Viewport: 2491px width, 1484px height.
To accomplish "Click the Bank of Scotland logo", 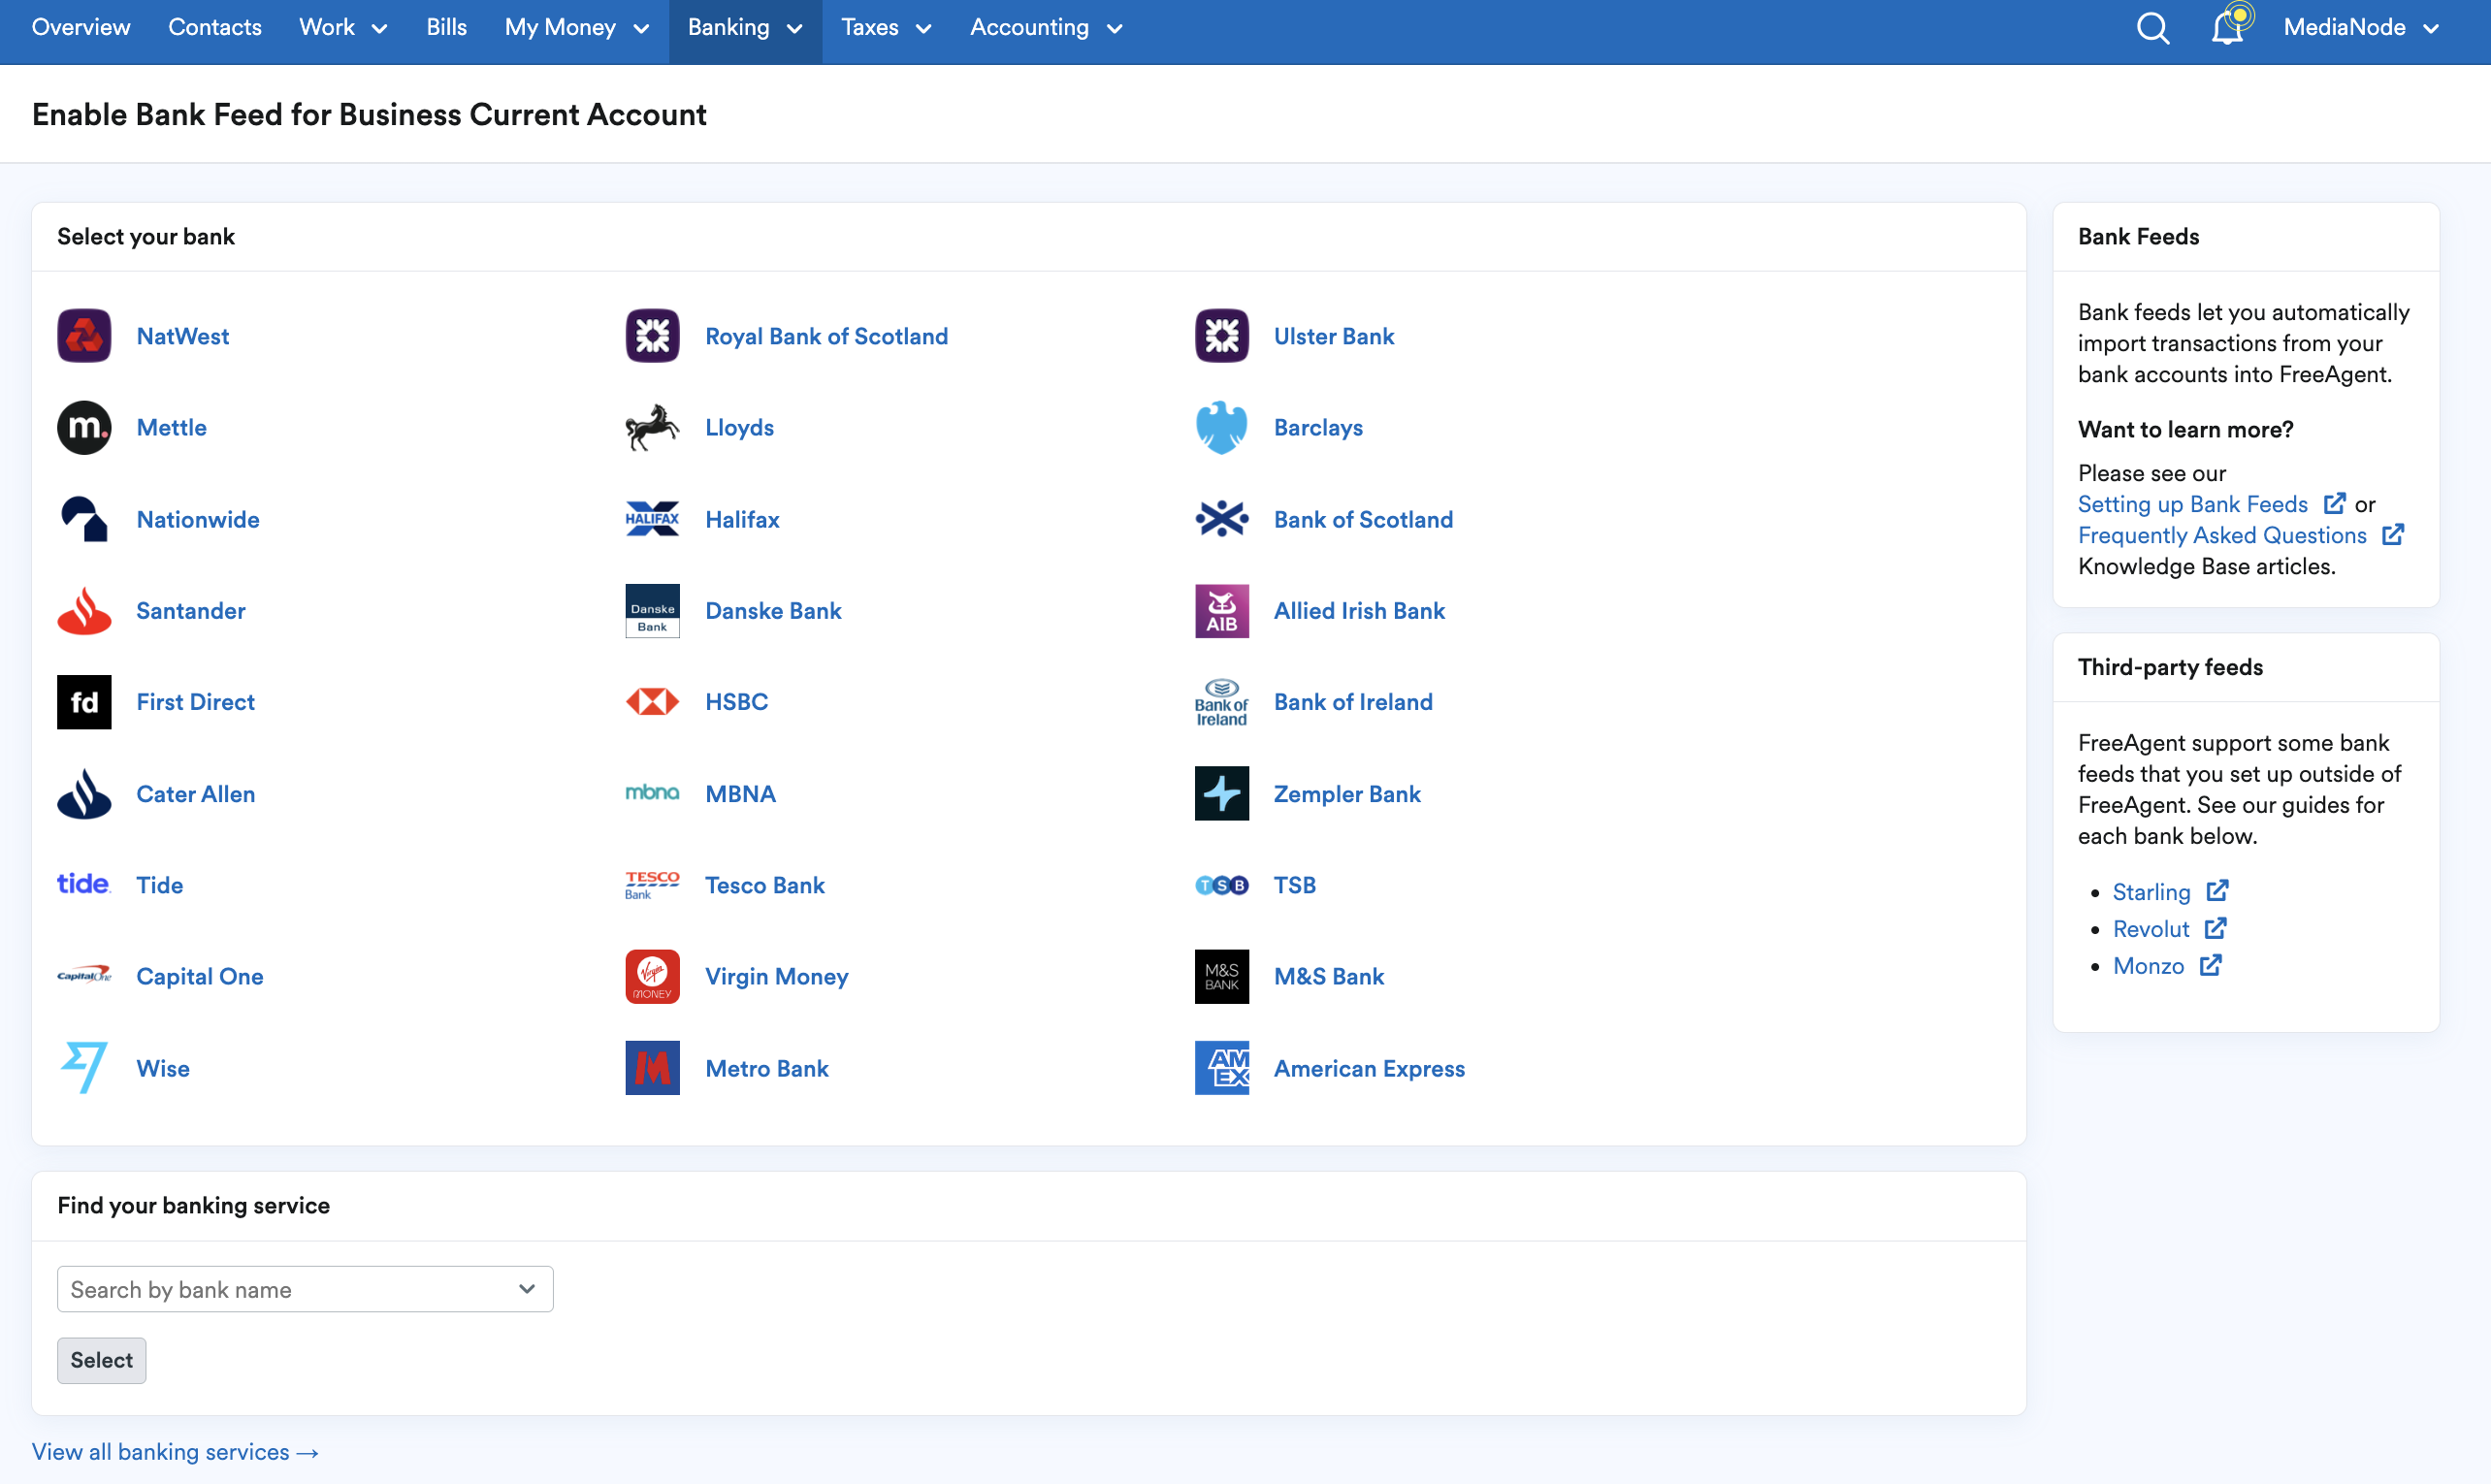I will [1221, 519].
